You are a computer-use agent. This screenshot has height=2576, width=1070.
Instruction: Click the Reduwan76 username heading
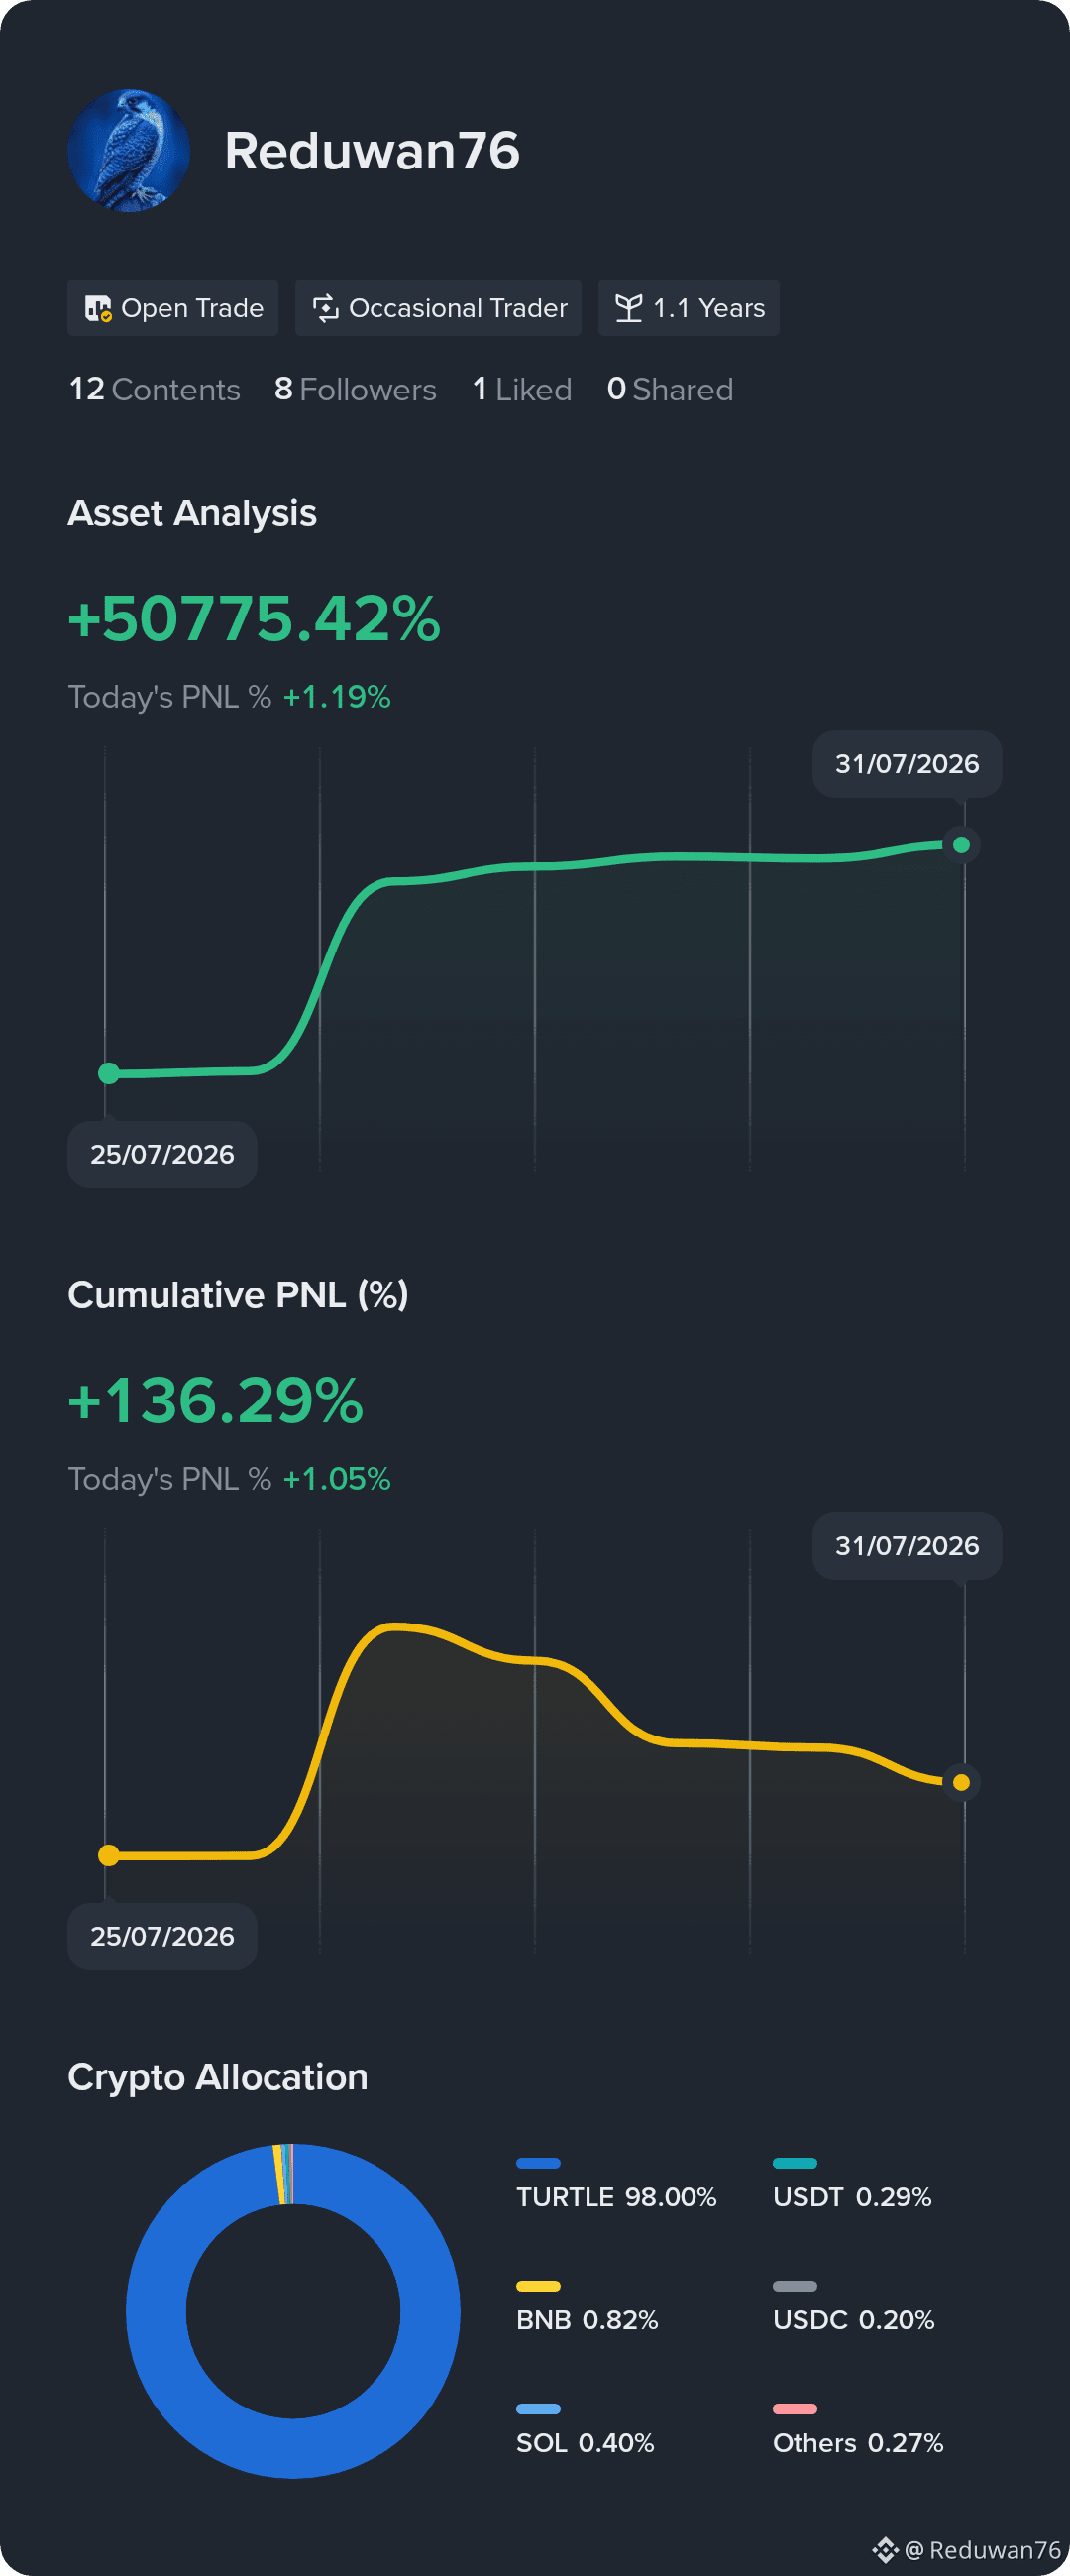pyautogui.click(x=372, y=151)
